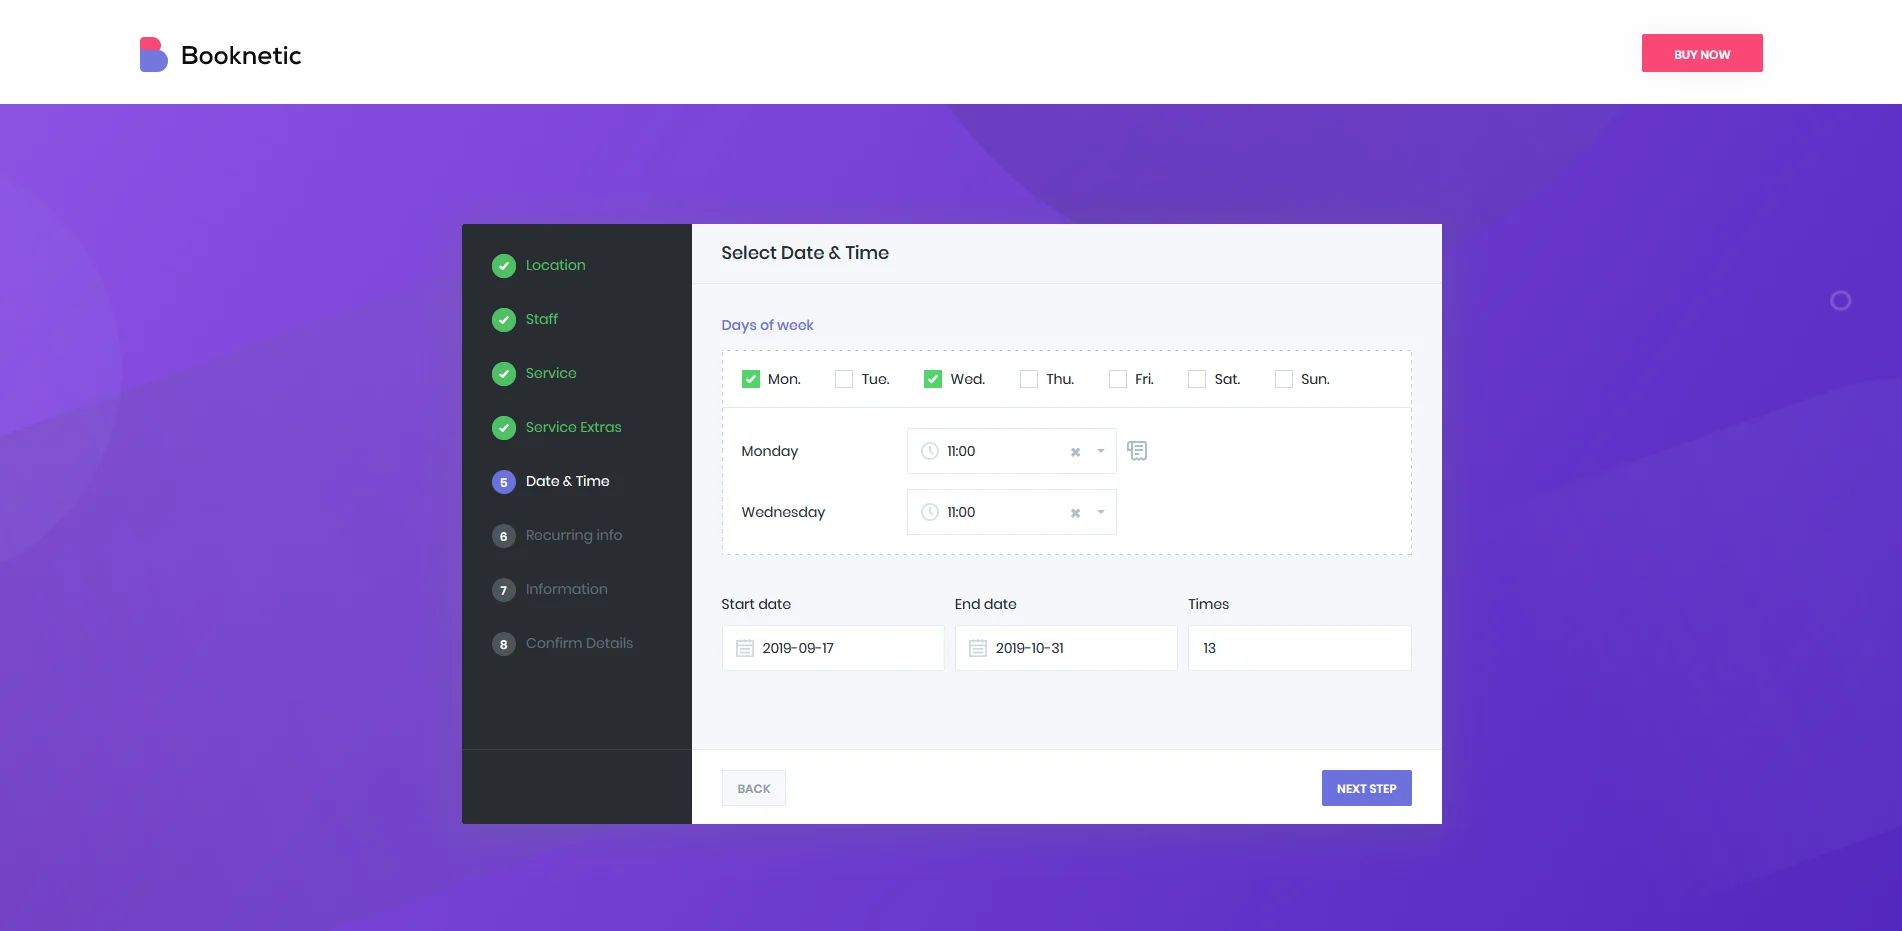The height and width of the screenshot is (931, 1902).
Task: Select the Confirm Details step
Action: (580, 643)
